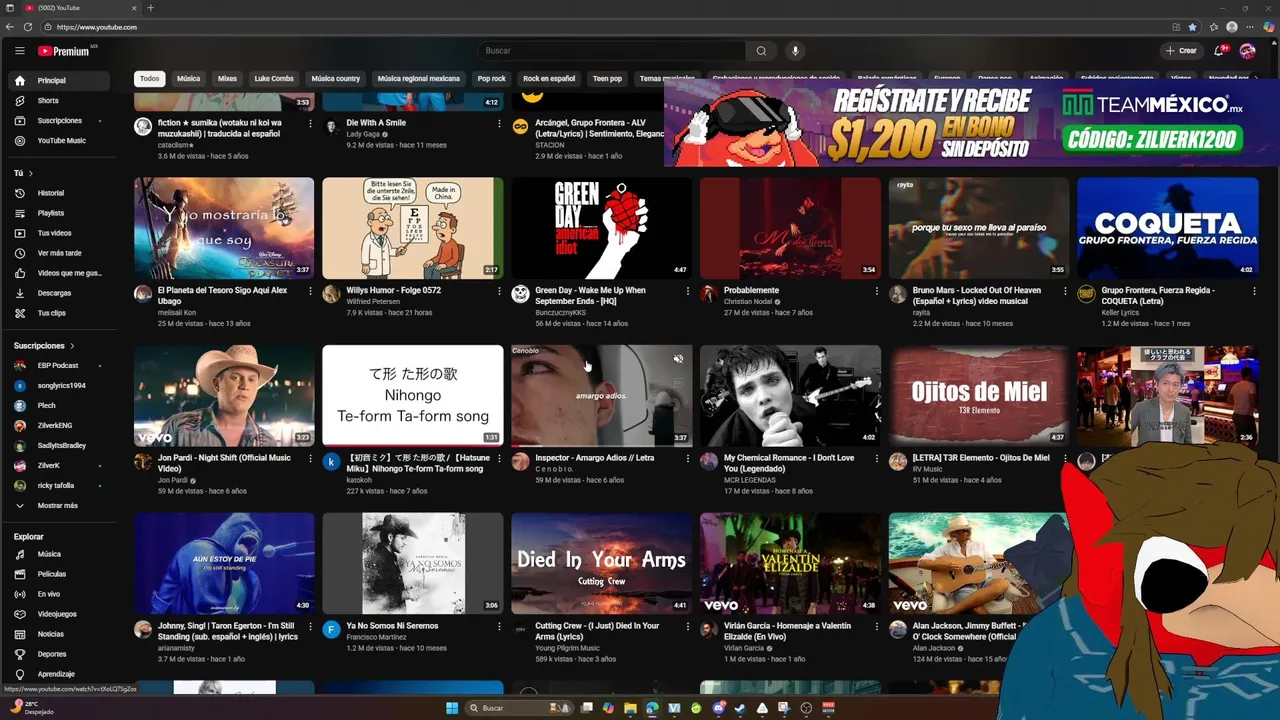Open options for Jon Pardi Night Shift

(x=310, y=459)
